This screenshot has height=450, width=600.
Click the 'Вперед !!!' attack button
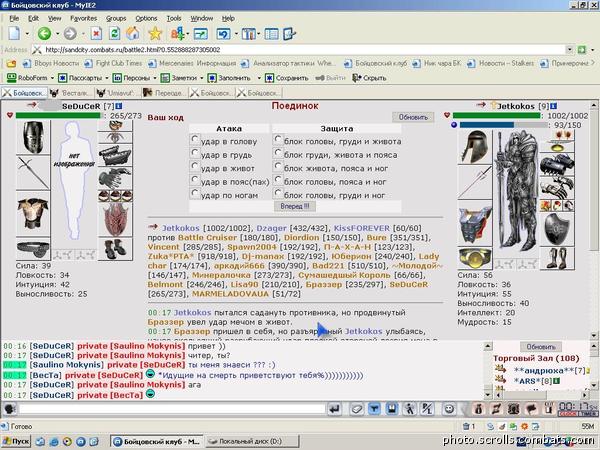point(295,206)
